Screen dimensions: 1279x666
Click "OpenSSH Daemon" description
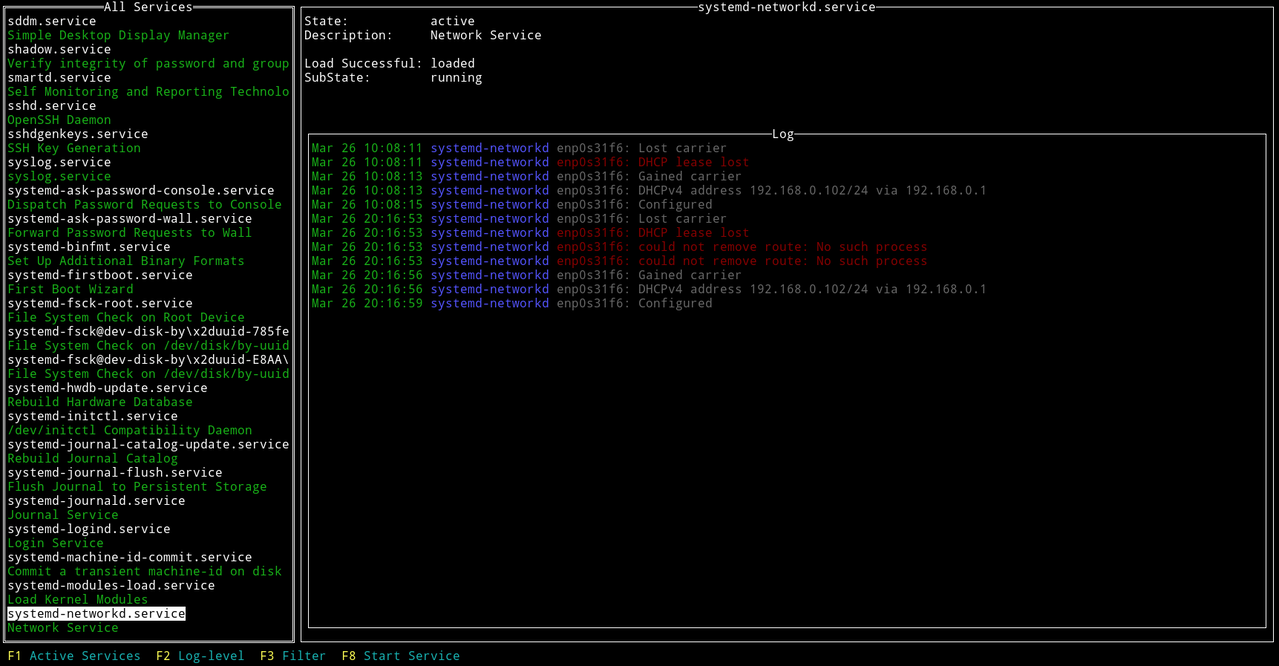click(x=59, y=119)
